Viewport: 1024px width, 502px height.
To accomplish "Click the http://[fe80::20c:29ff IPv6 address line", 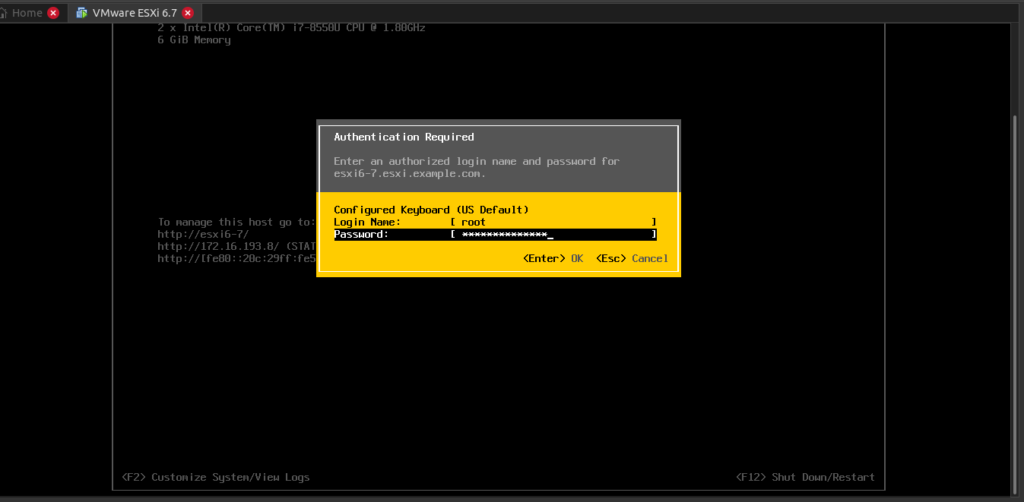I will click(237, 259).
